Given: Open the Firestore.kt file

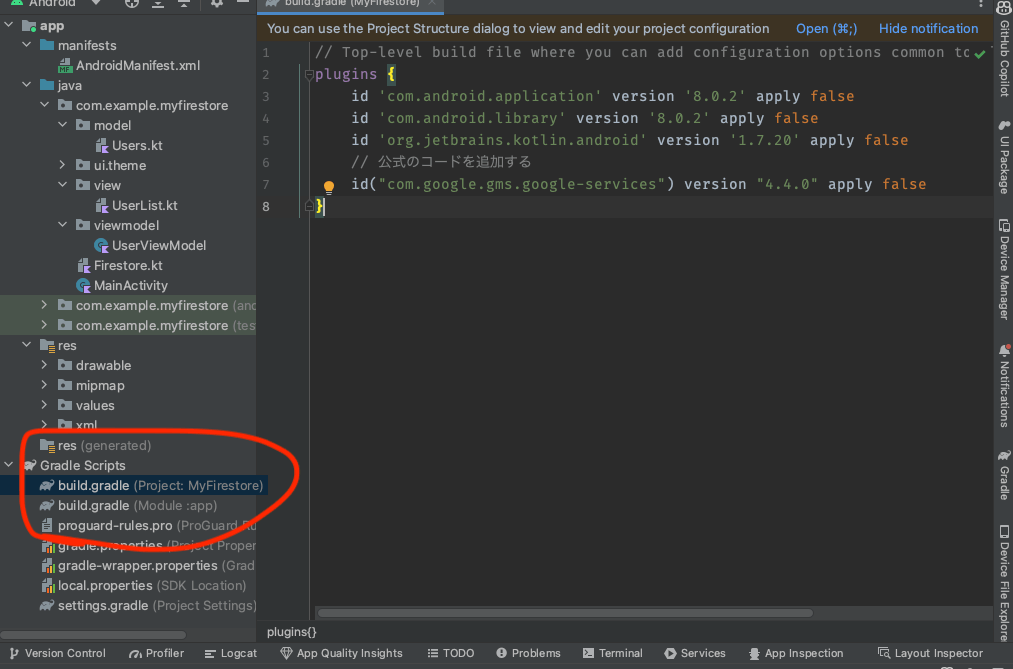Looking at the screenshot, I should pyautogui.click(x=120, y=265).
